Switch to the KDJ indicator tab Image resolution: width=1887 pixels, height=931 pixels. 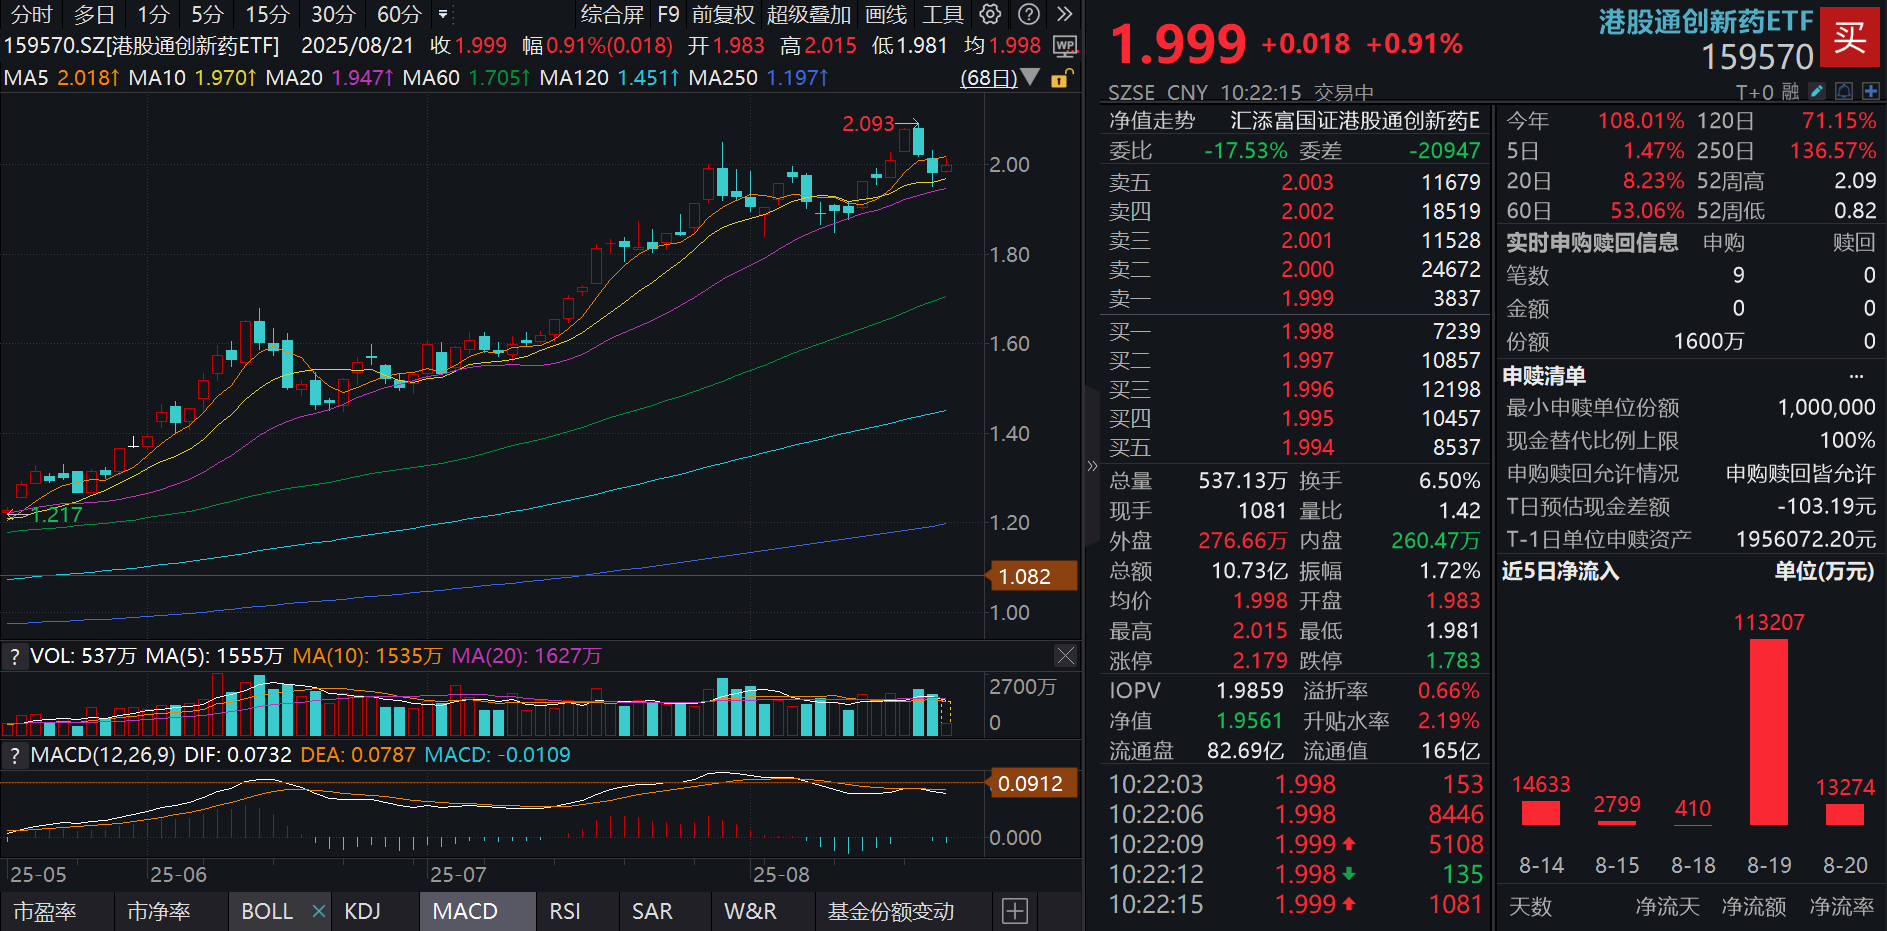click(x=363, y=911)
